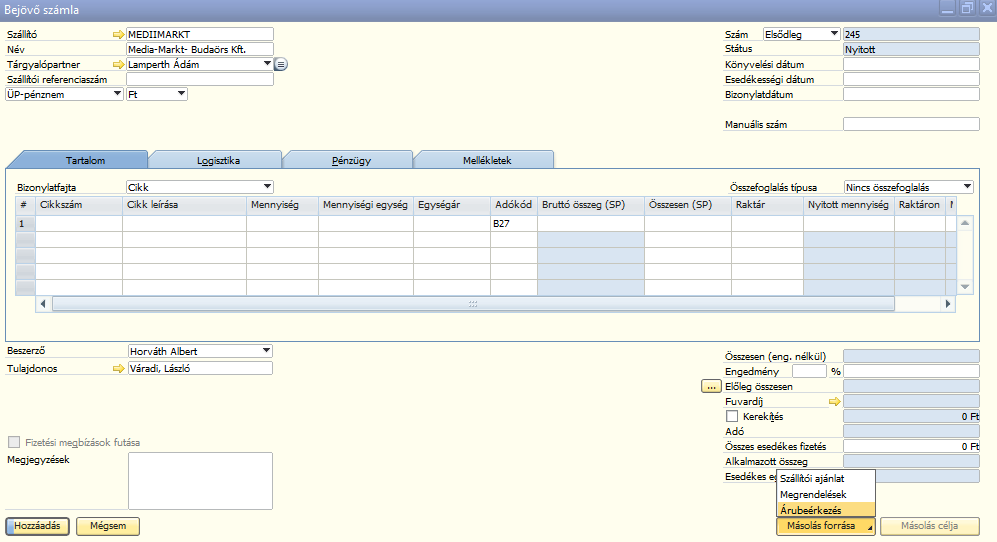This screenshot has height=542, width=997.
Task: Click the Megjegyzések text area
Action: pos(200,481)
